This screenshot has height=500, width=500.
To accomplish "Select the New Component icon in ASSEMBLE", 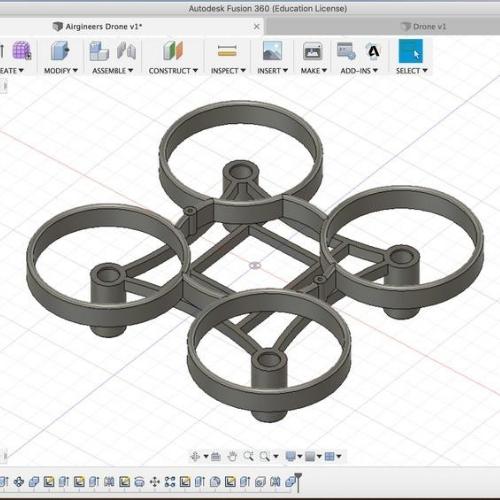I will [x=99, y=51].
